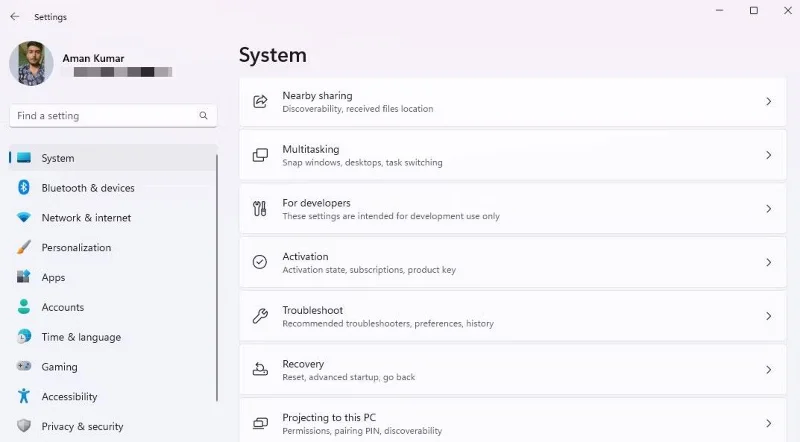Click 'Reset, advanced startup, go back' text
The width and height of the screenshot is (800, 442).
coord(348,377)
